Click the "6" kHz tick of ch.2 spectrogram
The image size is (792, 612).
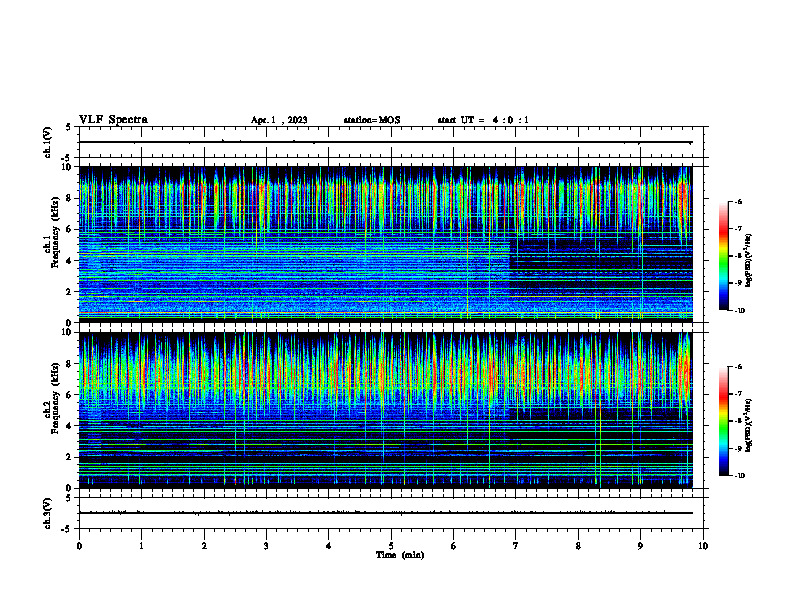[x=70, y=395]
